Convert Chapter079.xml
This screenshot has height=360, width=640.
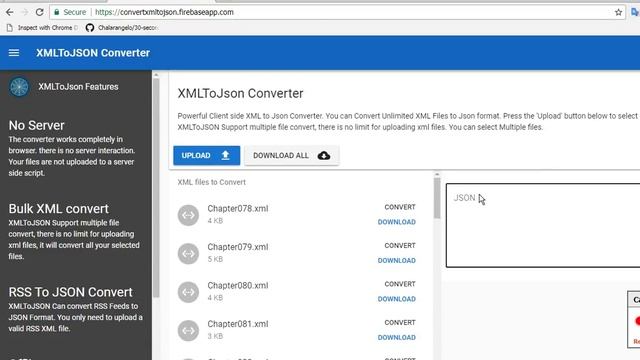point(400,246)
